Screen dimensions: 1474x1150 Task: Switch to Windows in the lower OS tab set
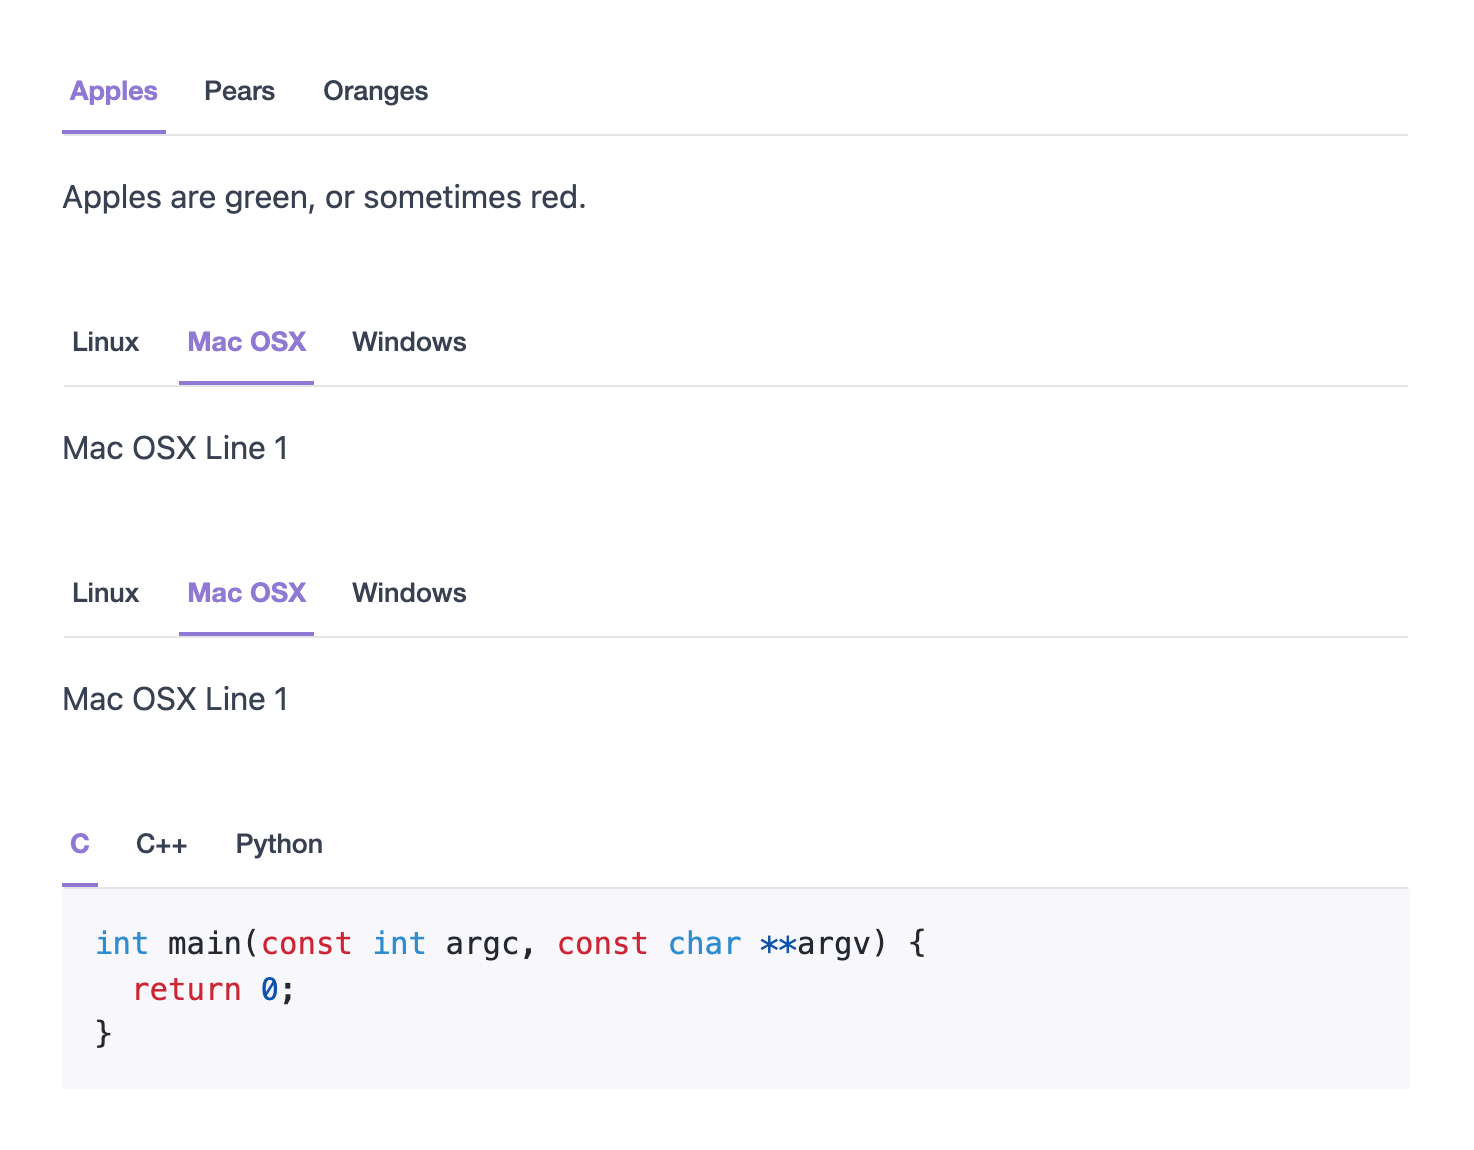click(x=410, y=593)
